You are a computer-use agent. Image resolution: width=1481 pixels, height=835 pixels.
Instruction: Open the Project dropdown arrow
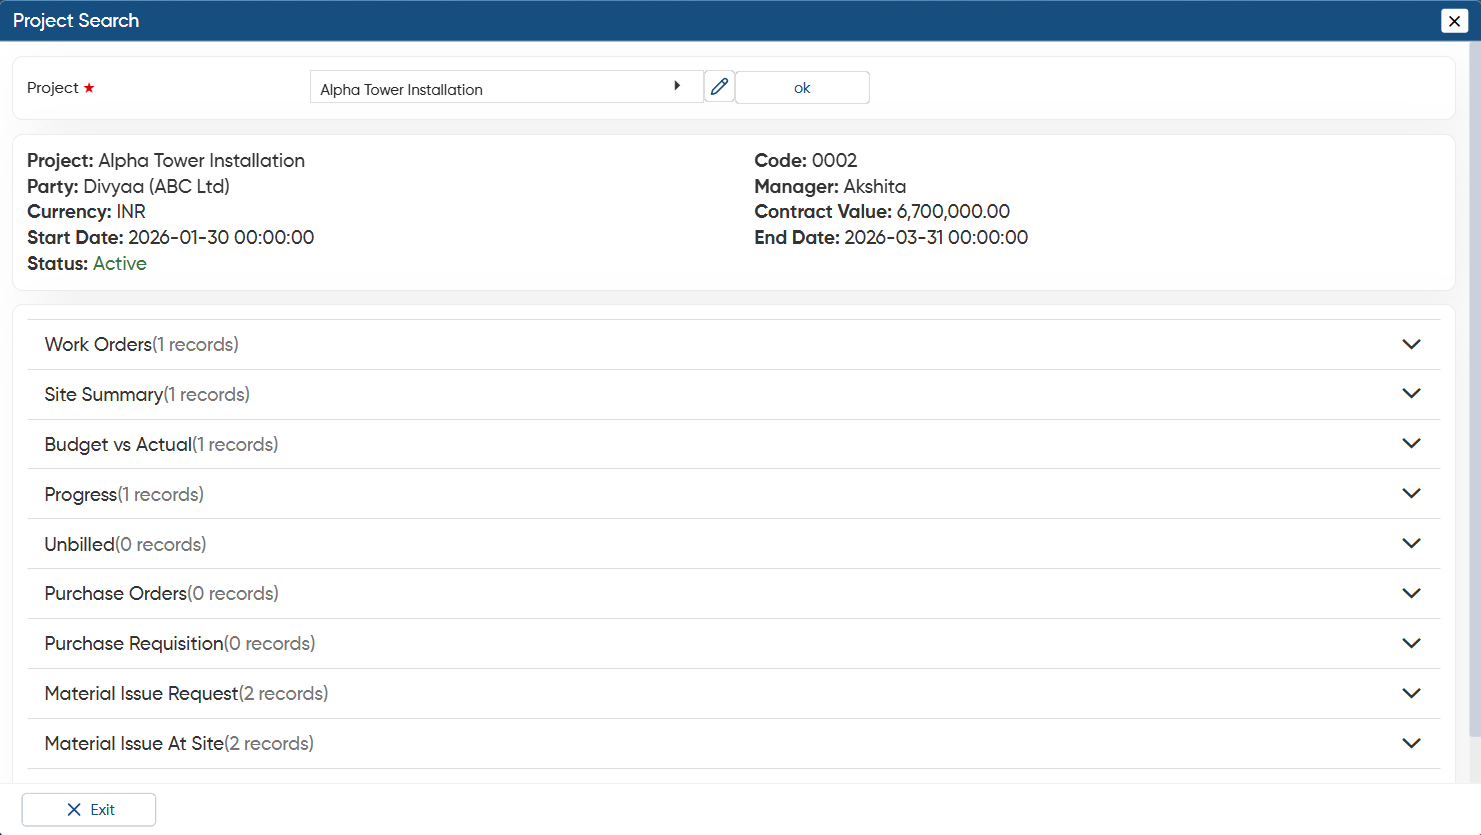tap(677, 86)
